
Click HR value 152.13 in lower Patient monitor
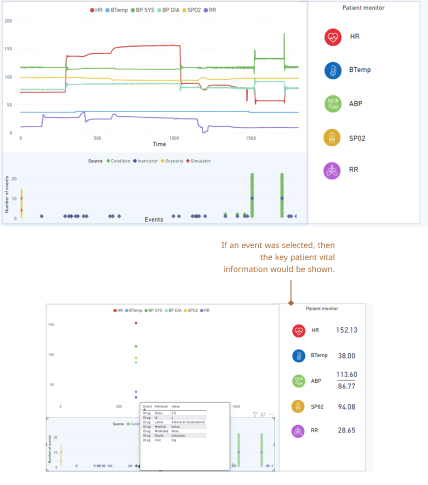click(346, 330)
